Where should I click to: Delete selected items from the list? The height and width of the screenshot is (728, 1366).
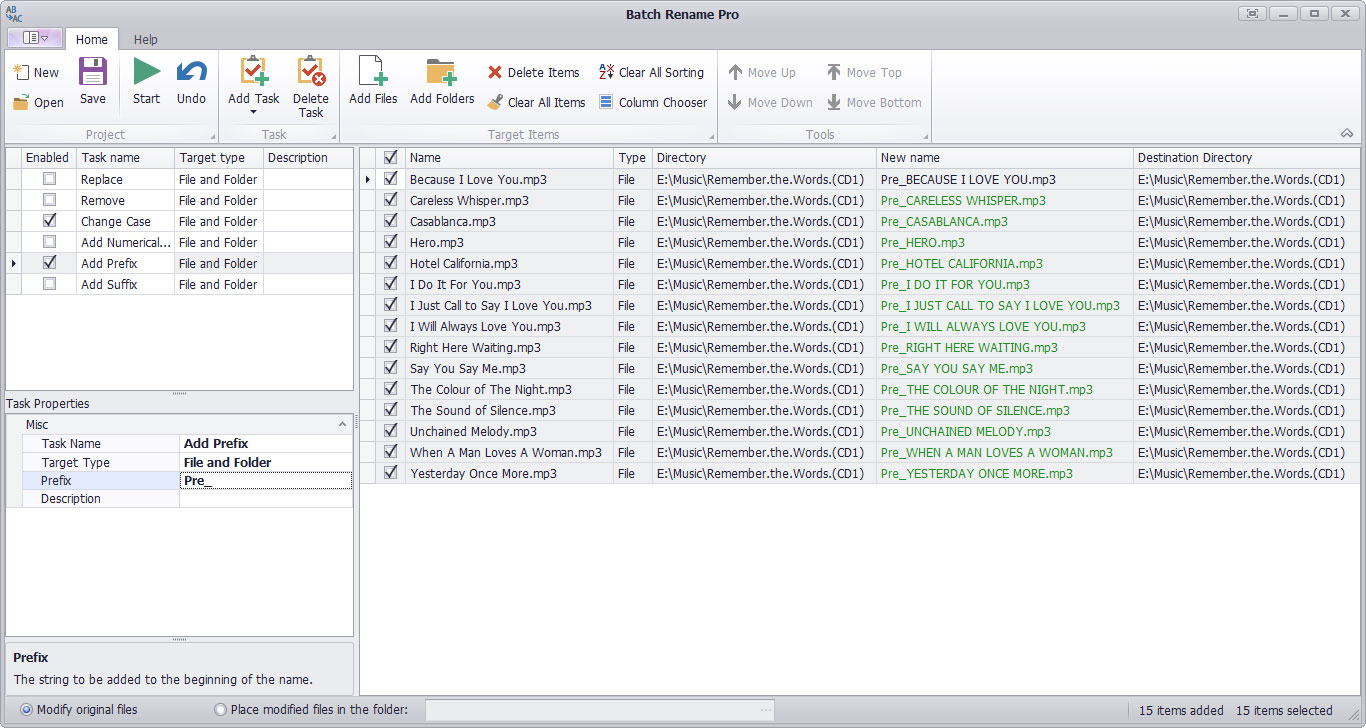534,72
